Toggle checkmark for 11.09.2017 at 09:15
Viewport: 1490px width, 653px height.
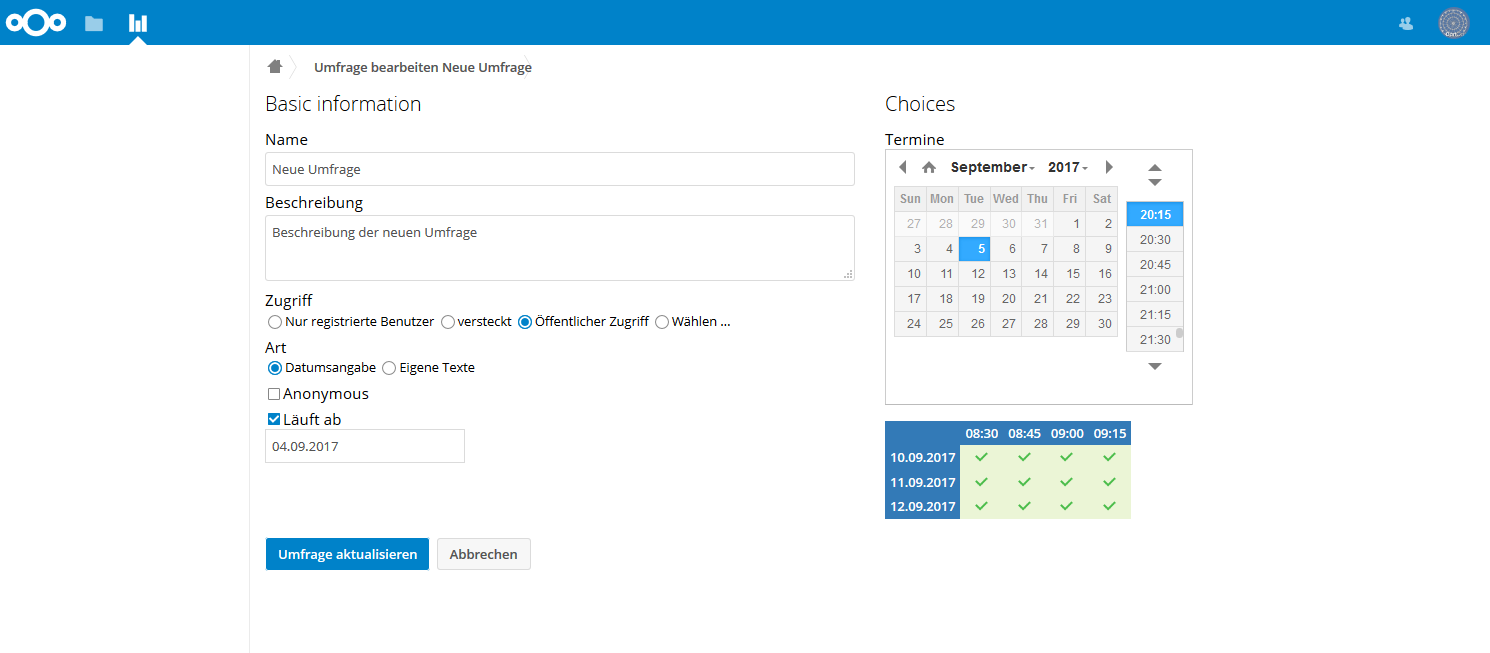coord(1109,482)
